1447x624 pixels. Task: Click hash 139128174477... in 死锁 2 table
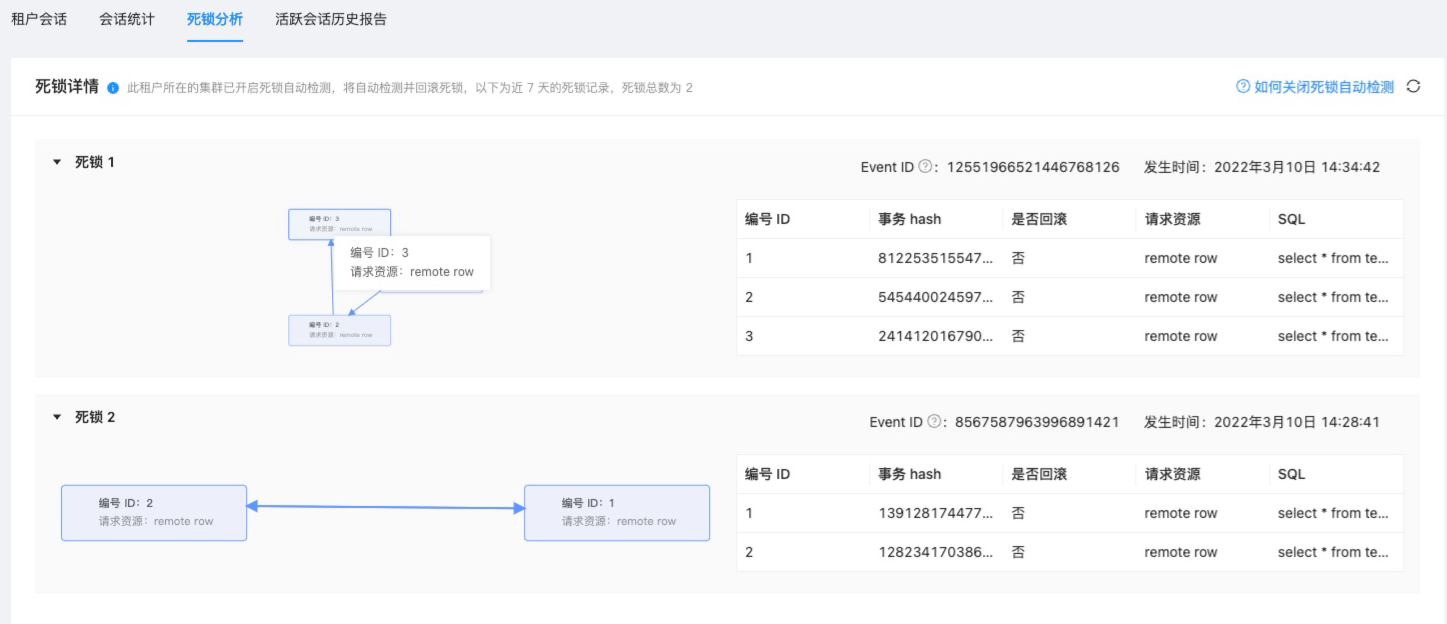(x=936, y=513)
